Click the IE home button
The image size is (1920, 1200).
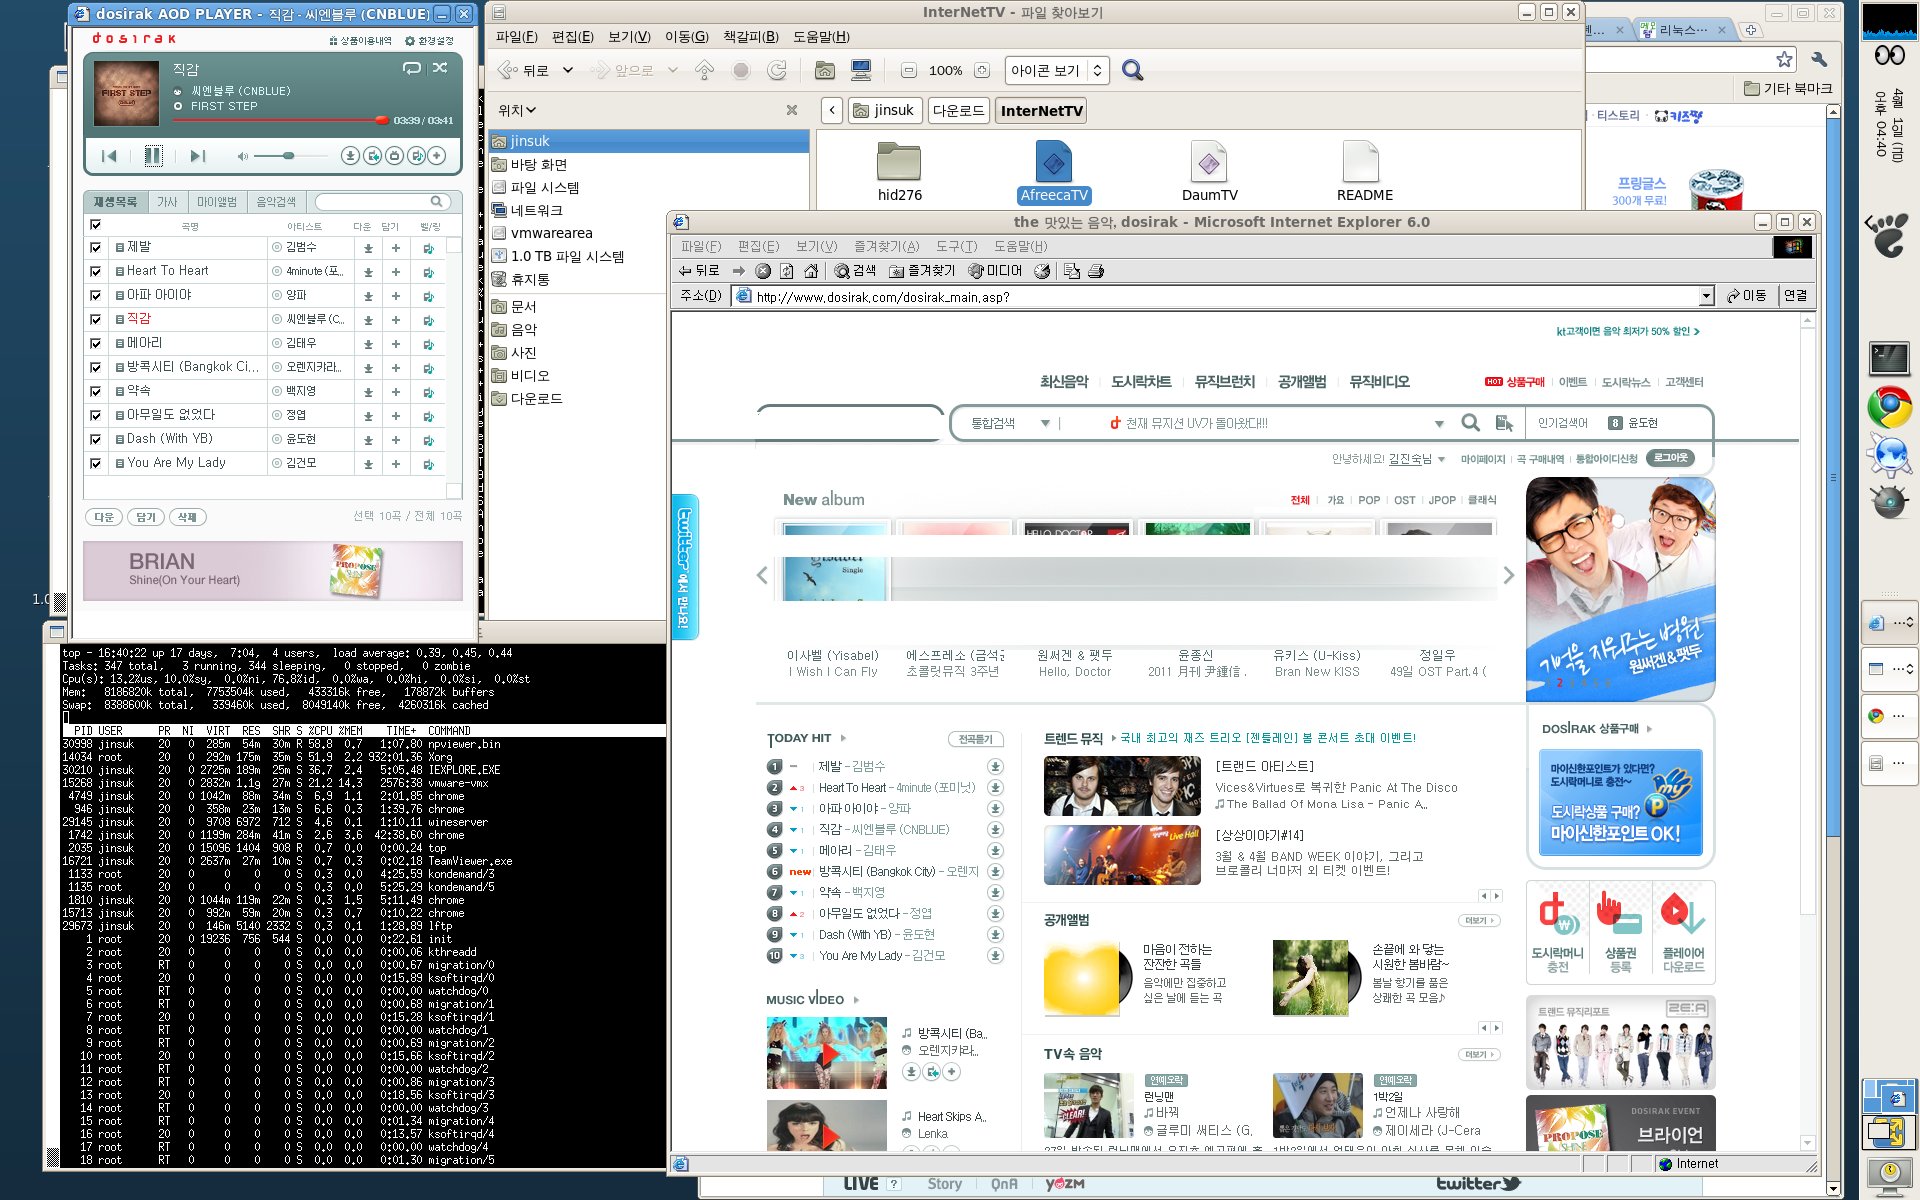coord(810,271)
